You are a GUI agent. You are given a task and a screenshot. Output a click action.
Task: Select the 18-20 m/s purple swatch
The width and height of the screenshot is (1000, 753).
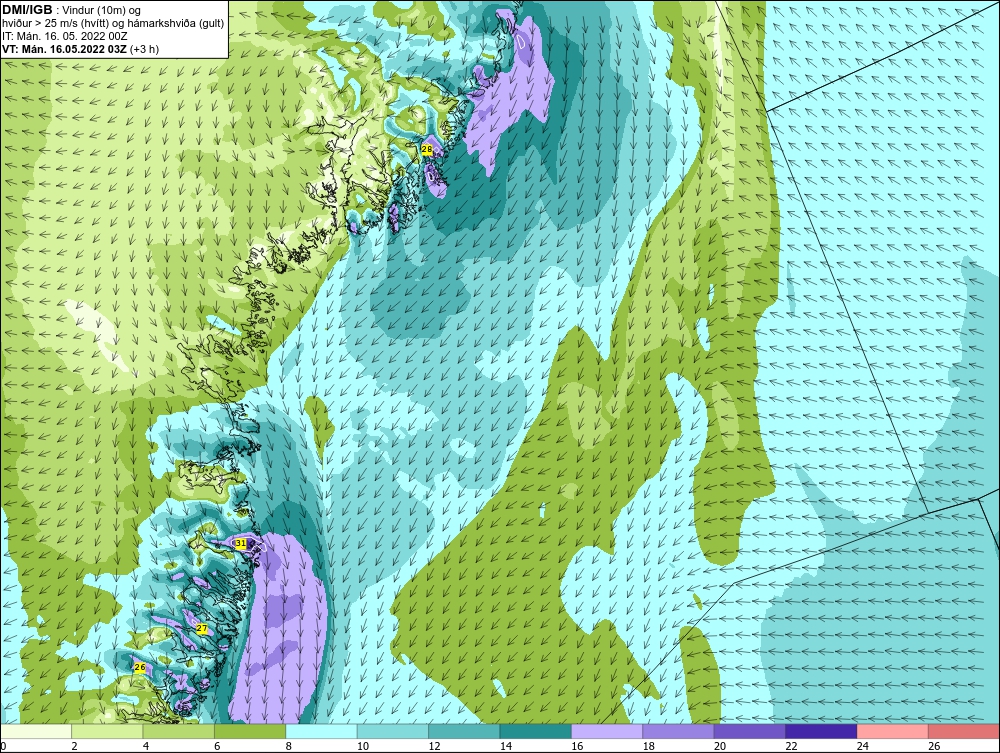click(679, 732)
